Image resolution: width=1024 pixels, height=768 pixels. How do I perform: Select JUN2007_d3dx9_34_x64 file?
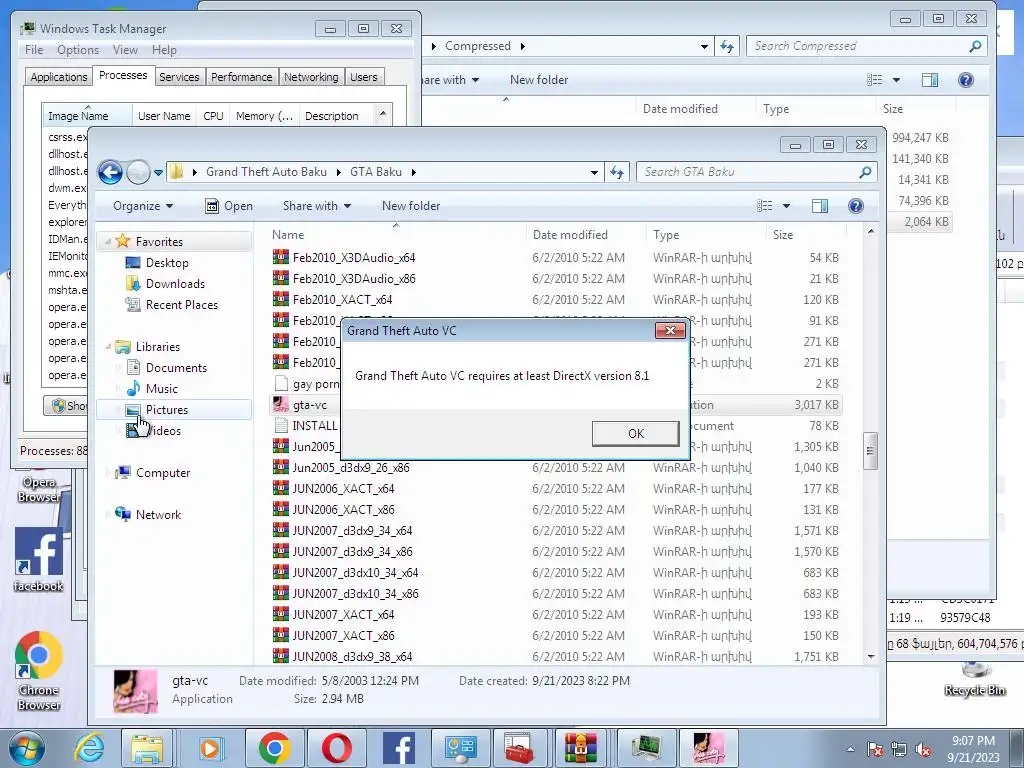point(352,530)
